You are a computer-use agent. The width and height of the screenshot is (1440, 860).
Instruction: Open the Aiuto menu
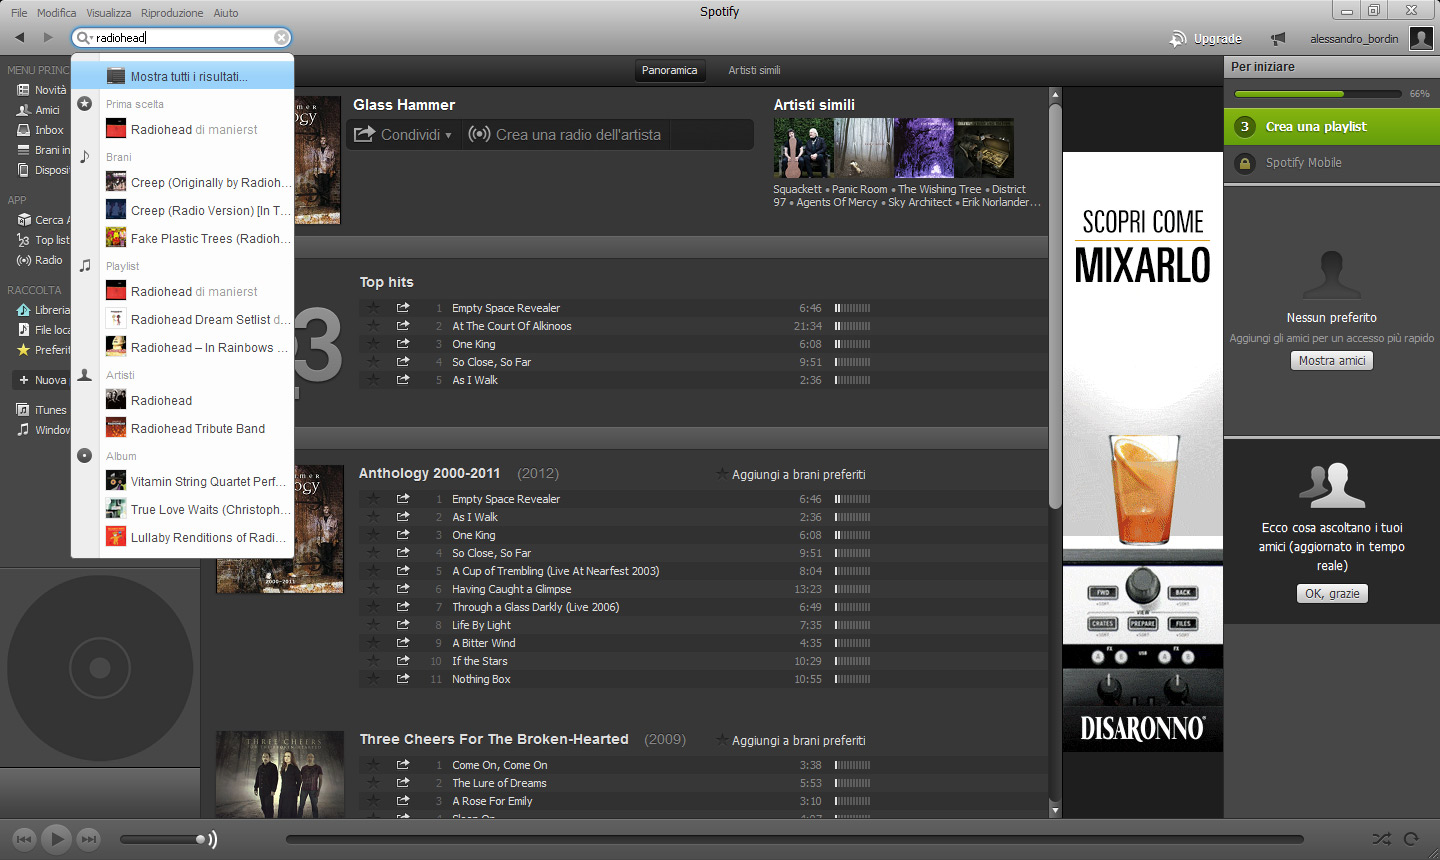(226, 13)
